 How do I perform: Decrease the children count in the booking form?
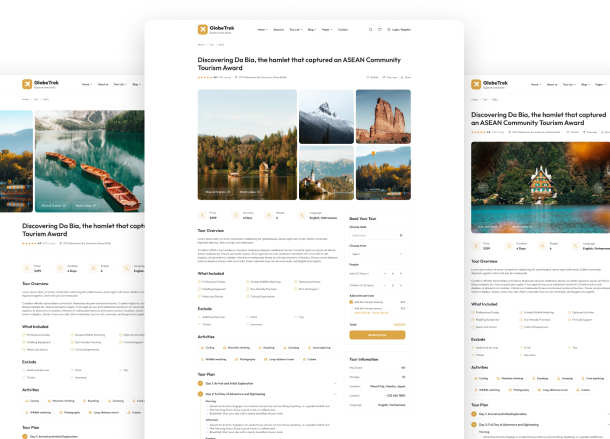[x=386, y=285]
